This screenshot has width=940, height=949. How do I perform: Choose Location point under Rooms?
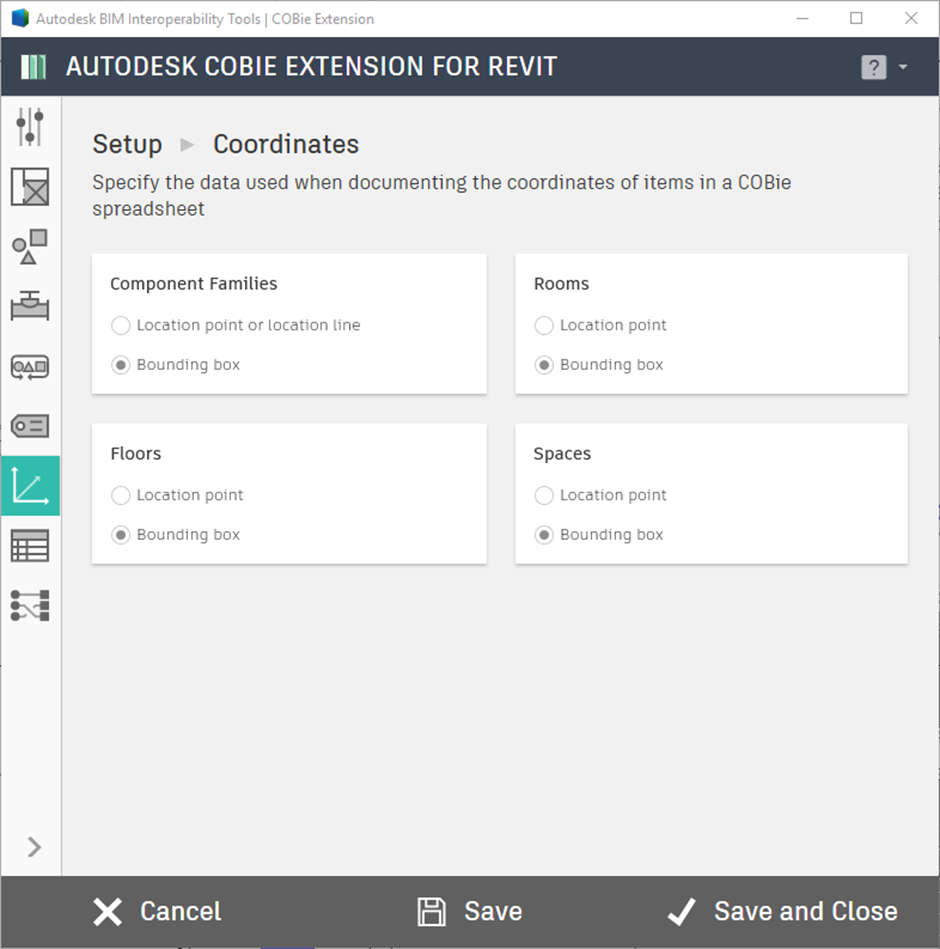(x=600, y=325)
